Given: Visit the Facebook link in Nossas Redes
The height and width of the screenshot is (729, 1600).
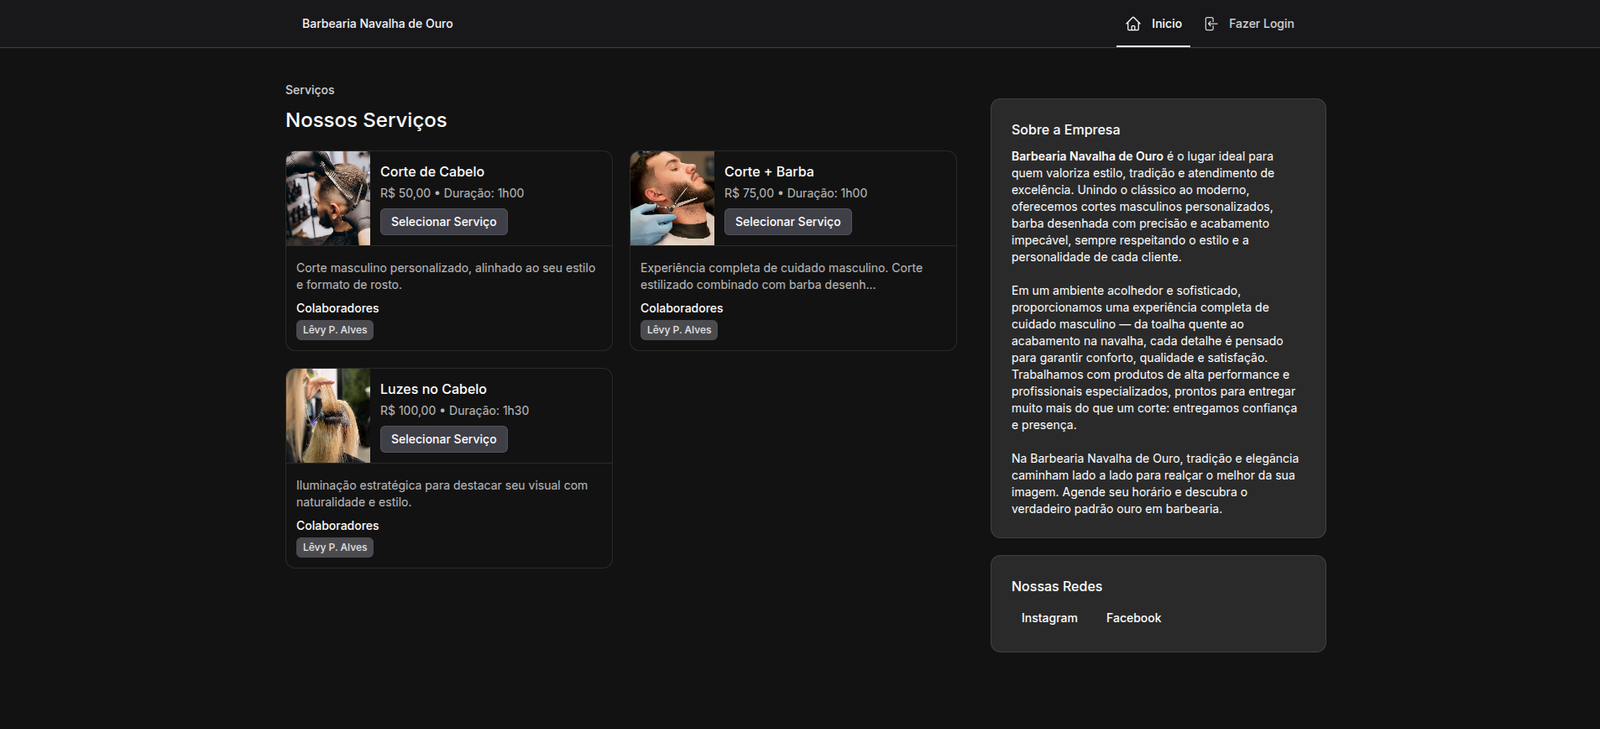Looking at the screenshot, I should (1133, 618).
